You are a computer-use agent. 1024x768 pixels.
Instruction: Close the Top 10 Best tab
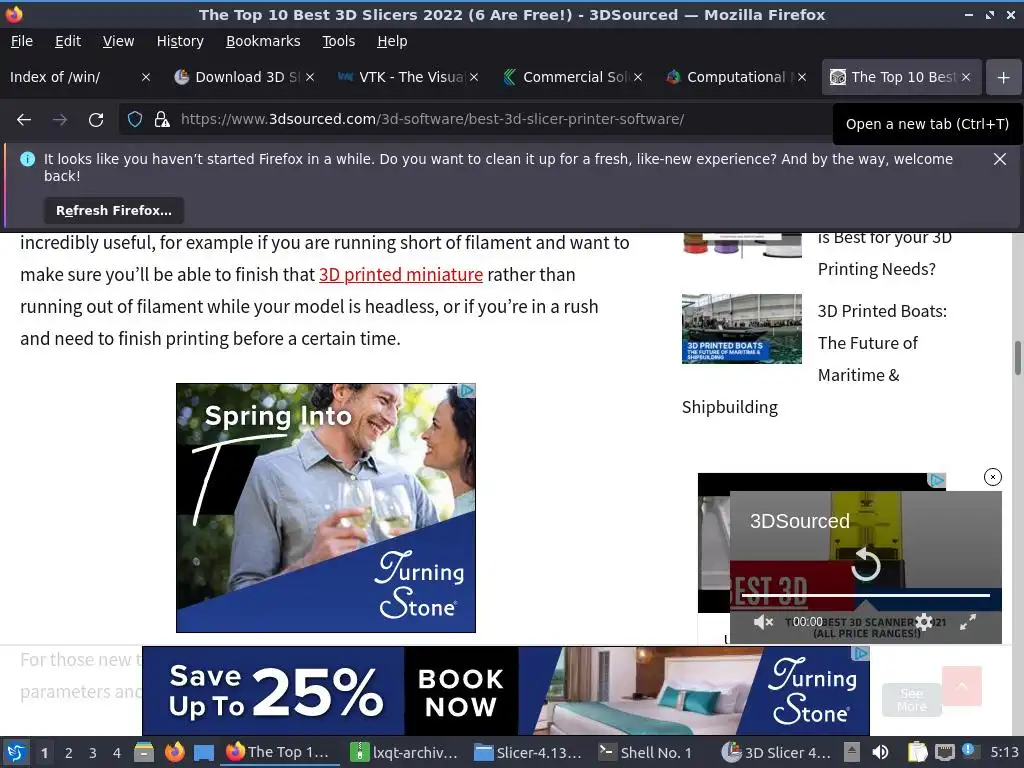(x=966, y=77)
